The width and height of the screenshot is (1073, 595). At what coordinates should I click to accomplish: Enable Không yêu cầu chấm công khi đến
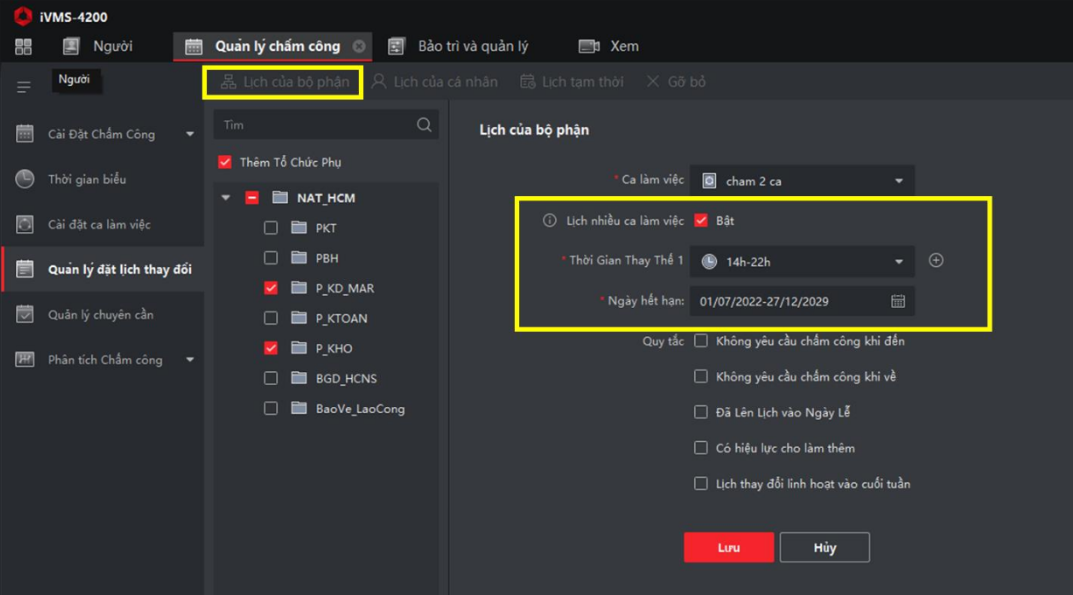pos(701,341)
